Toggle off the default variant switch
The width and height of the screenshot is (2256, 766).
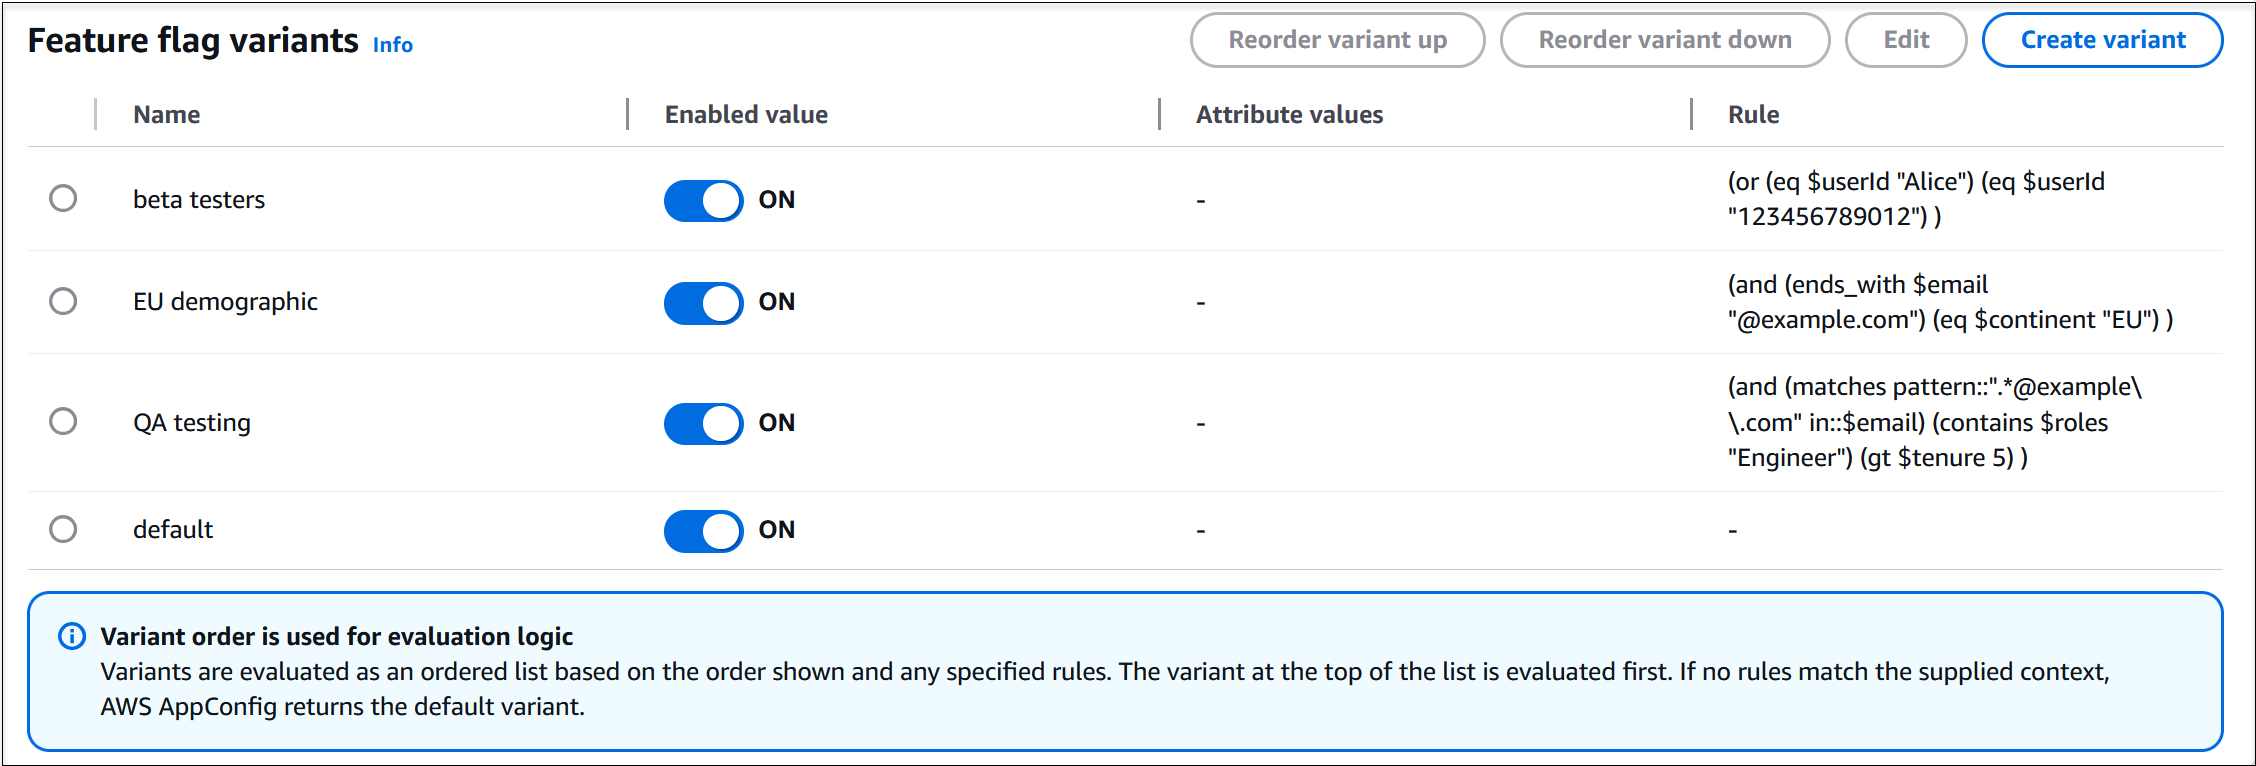point(703,531)
